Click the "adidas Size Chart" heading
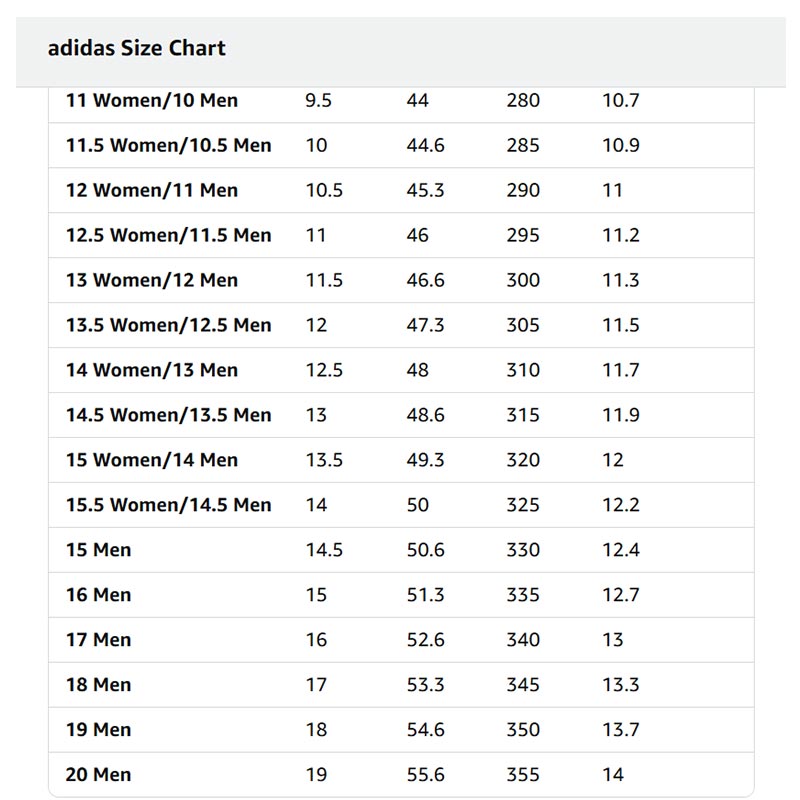Screen dimensions: 800x800 (x=136, y=48)
